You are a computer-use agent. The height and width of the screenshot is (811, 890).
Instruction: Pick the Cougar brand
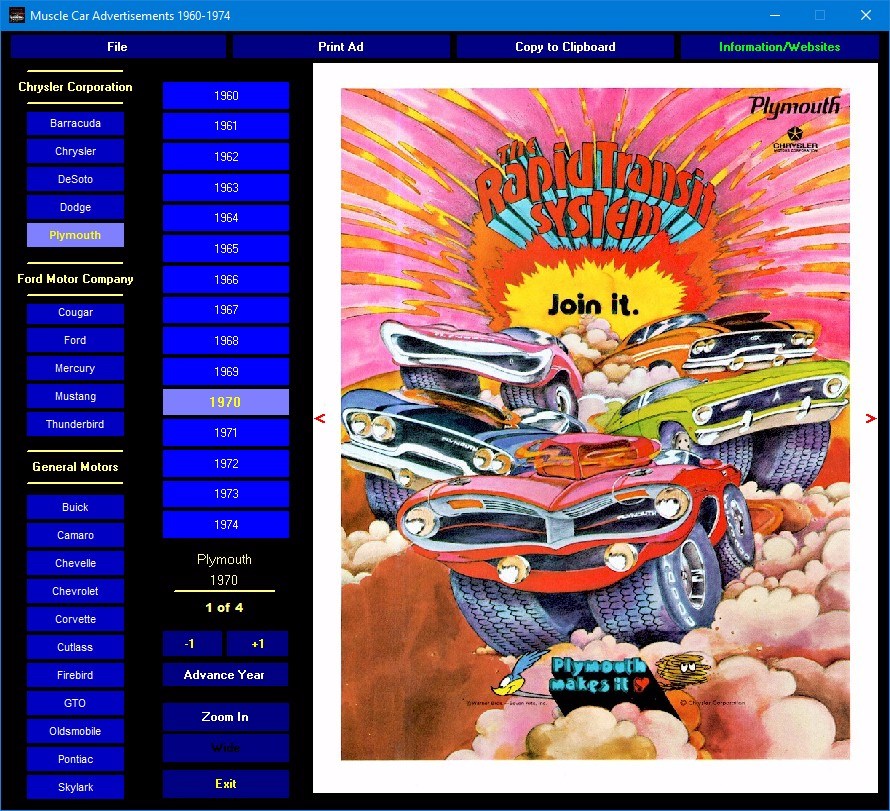(x=75, y=312)
